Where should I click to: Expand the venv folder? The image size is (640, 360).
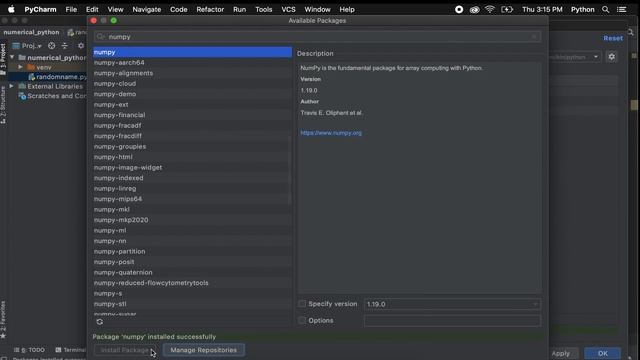(20, 67)
